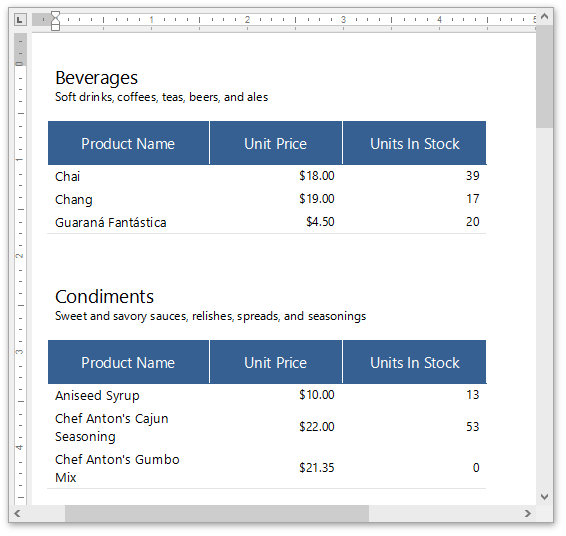Click the left indent marker on the ruler
This screenshot has width=566, height=536.
coord(55,26)
